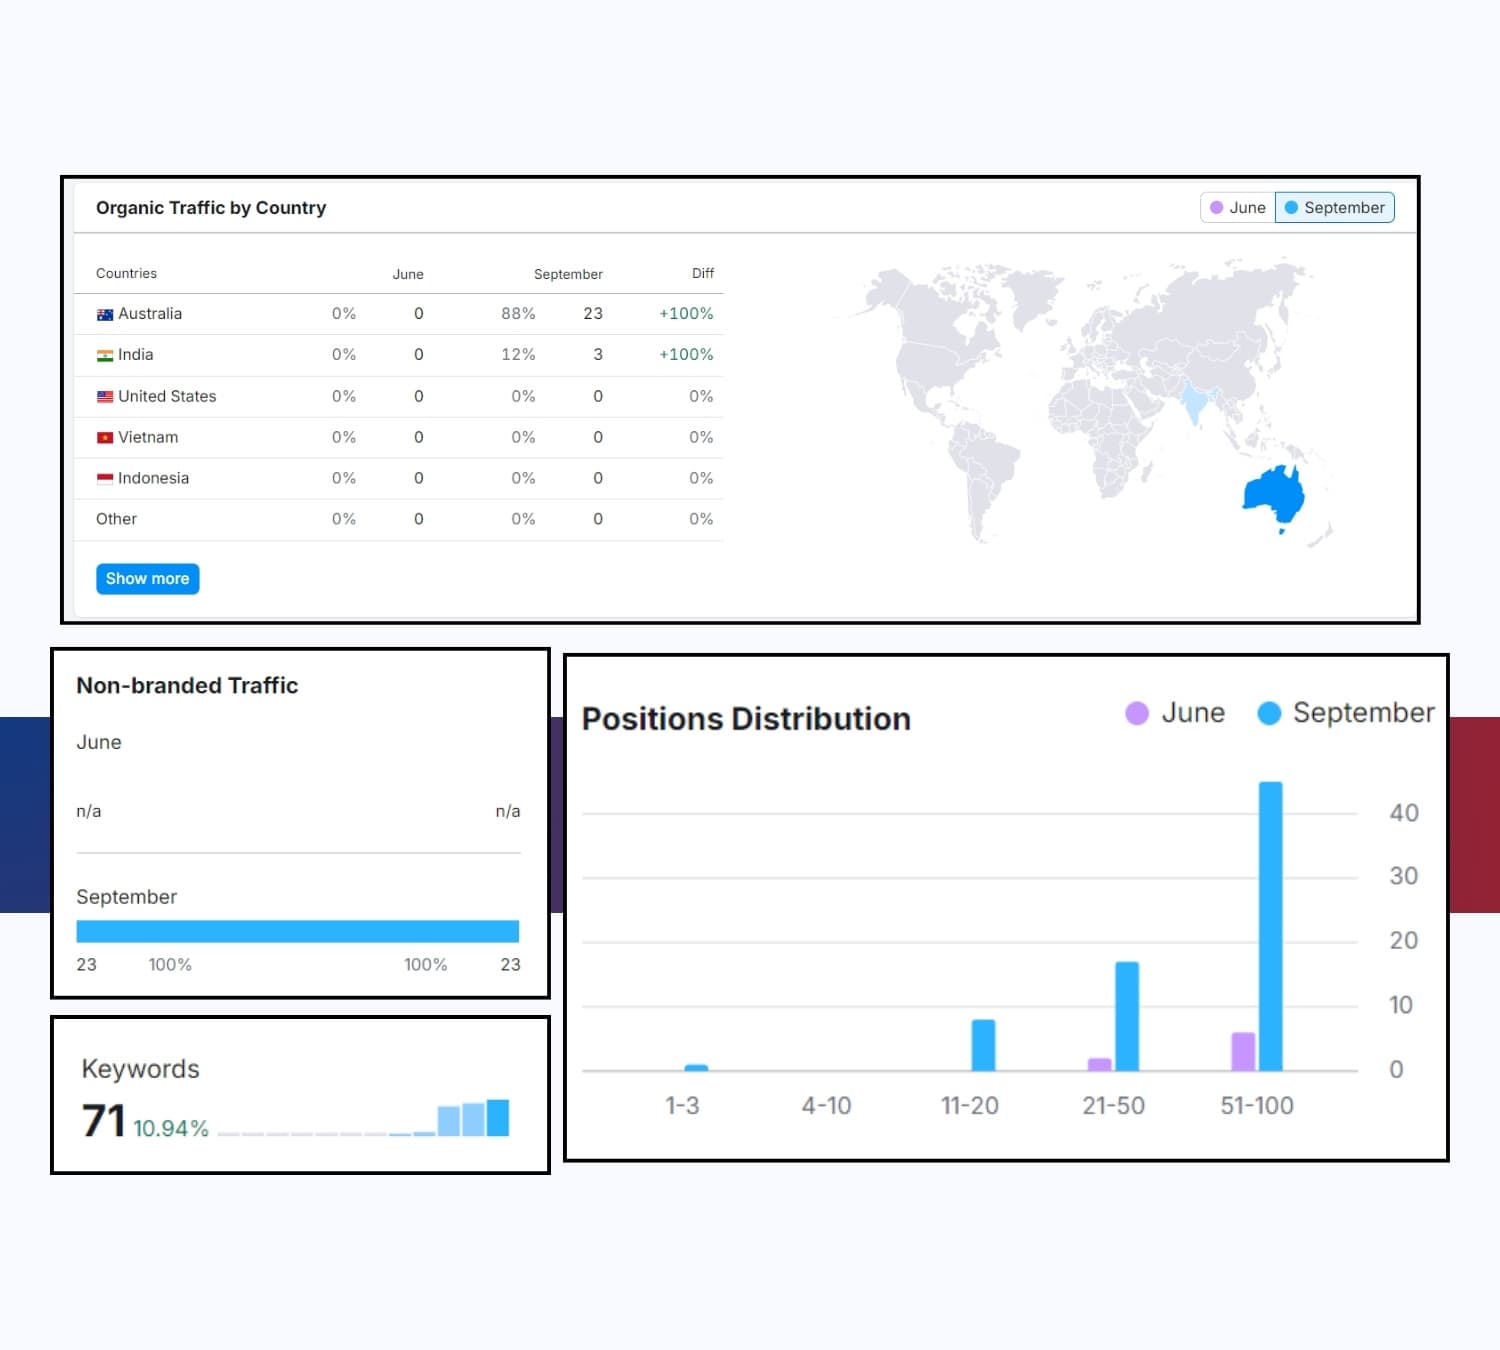Click the 51-100 axis label
This screenshot has height=1350, width=1500.
pos(1257,1106)
